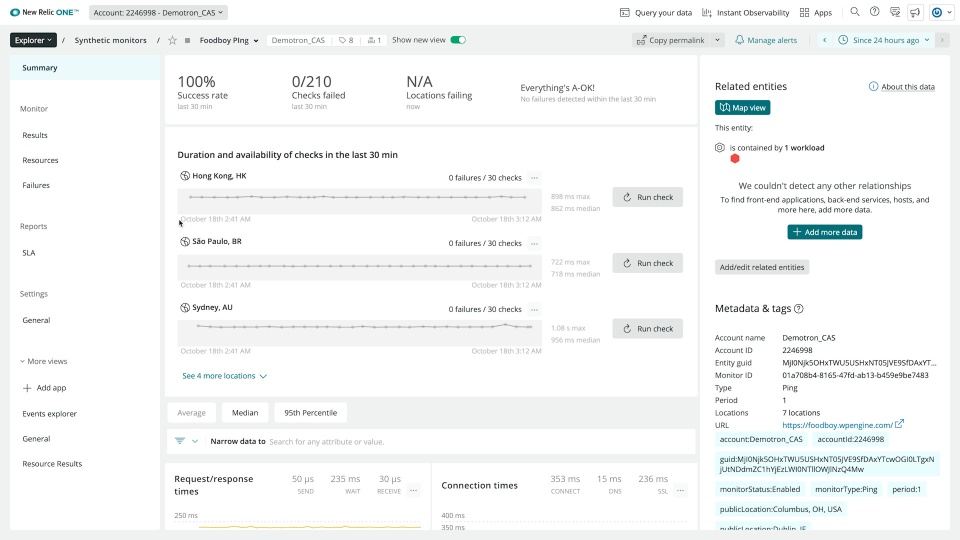960x540 pixels.
Task: Click Add app in the sidebar
Action: pos(44,388)
